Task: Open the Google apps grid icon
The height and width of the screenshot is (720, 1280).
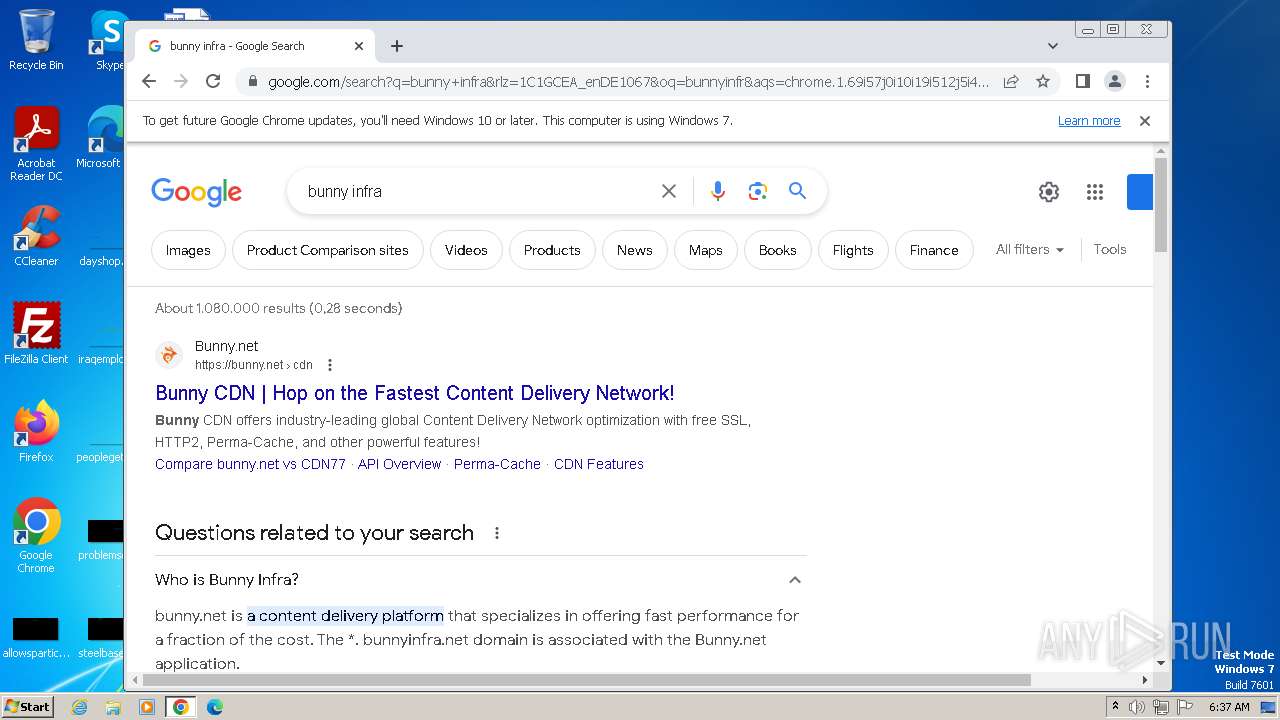Action: pyautogui.click(x=1095, y=192)
